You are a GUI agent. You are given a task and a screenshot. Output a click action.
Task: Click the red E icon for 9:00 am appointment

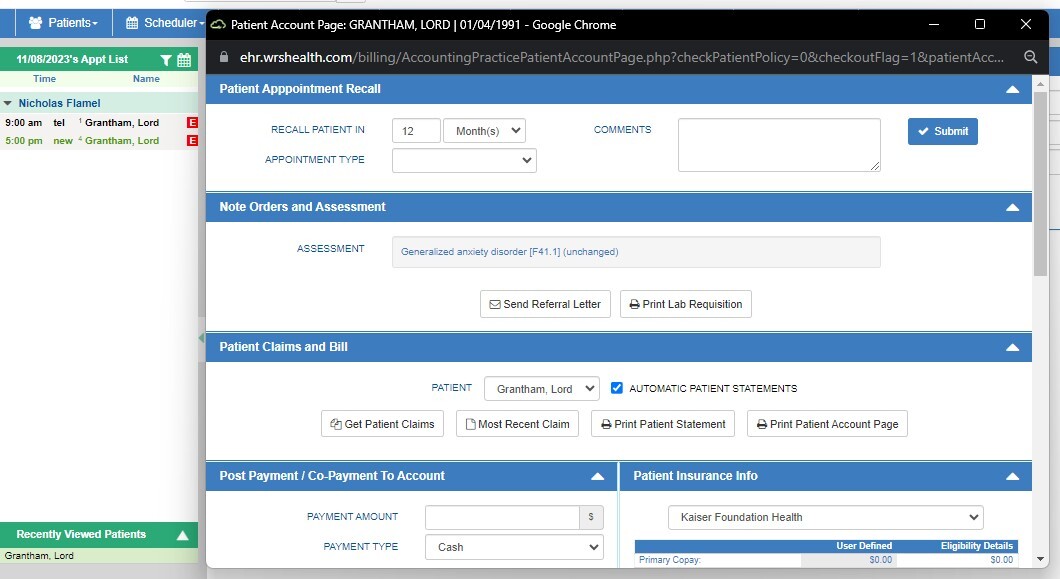(x=193, y=123)
